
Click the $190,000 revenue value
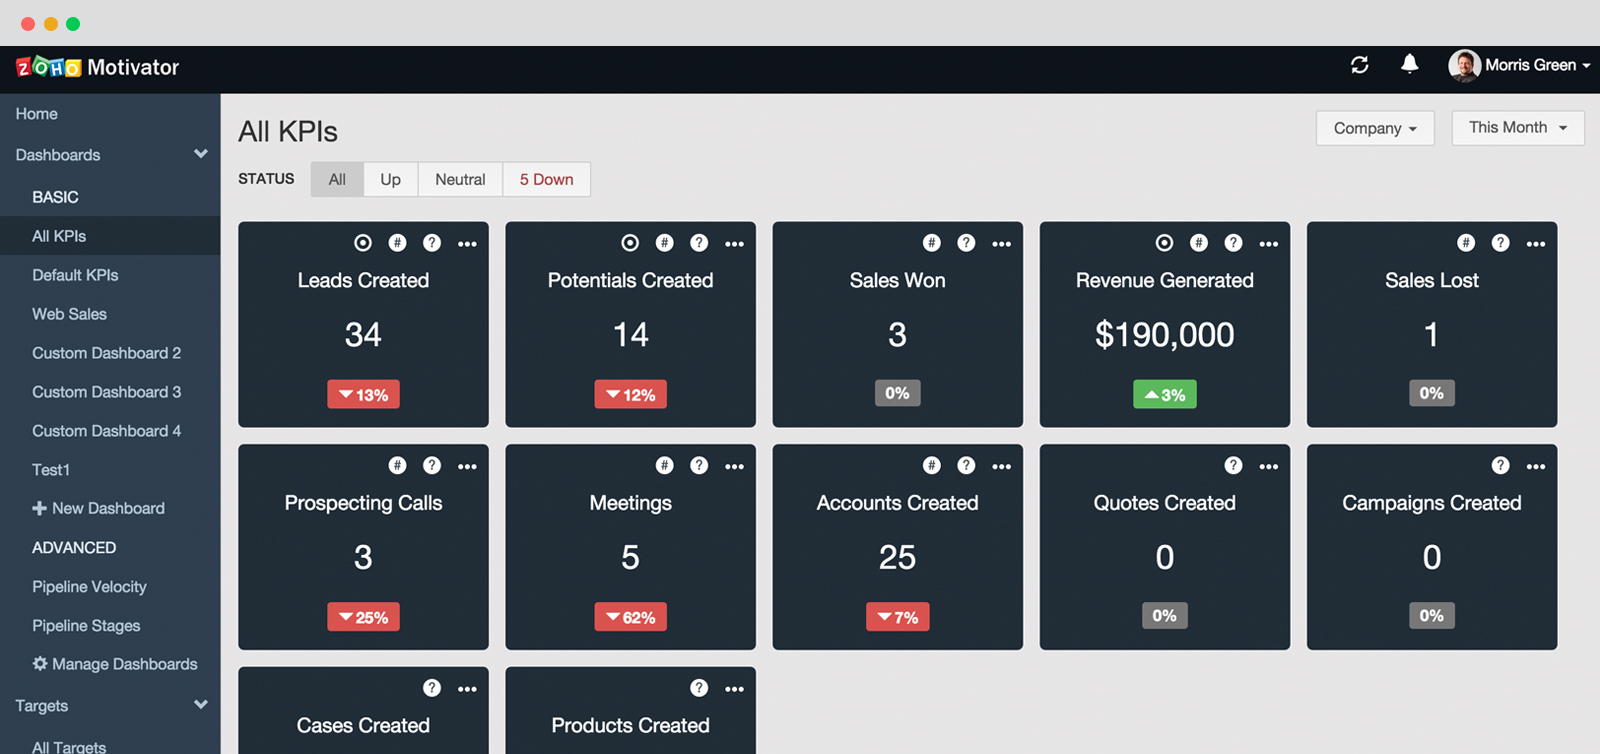(1164, 334)
